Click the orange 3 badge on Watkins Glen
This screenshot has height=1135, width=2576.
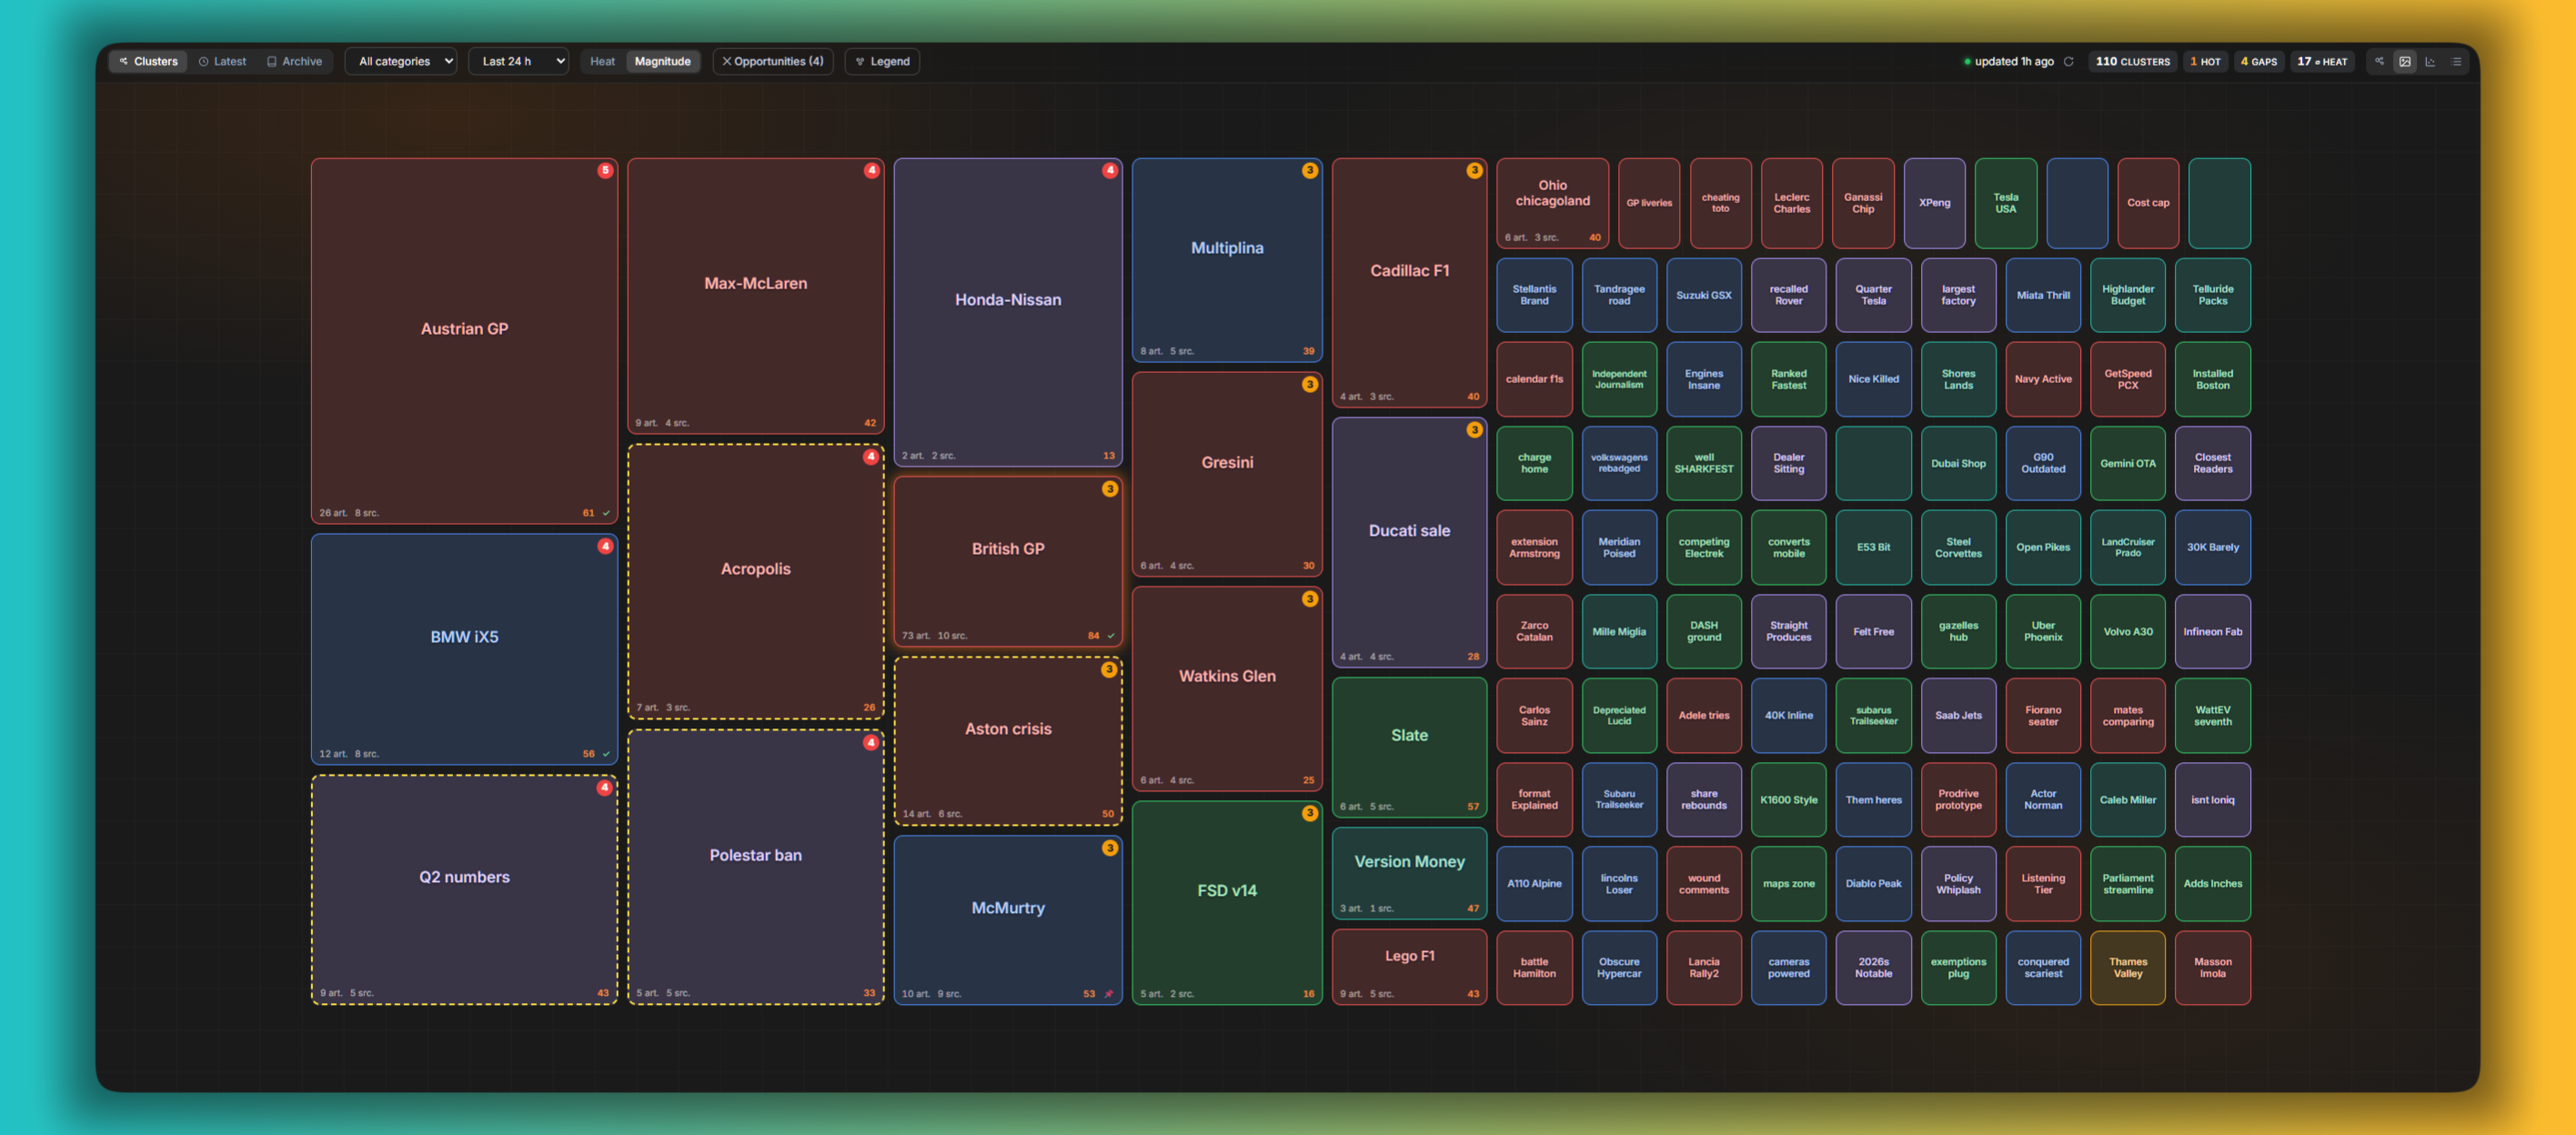(1310, 599)
